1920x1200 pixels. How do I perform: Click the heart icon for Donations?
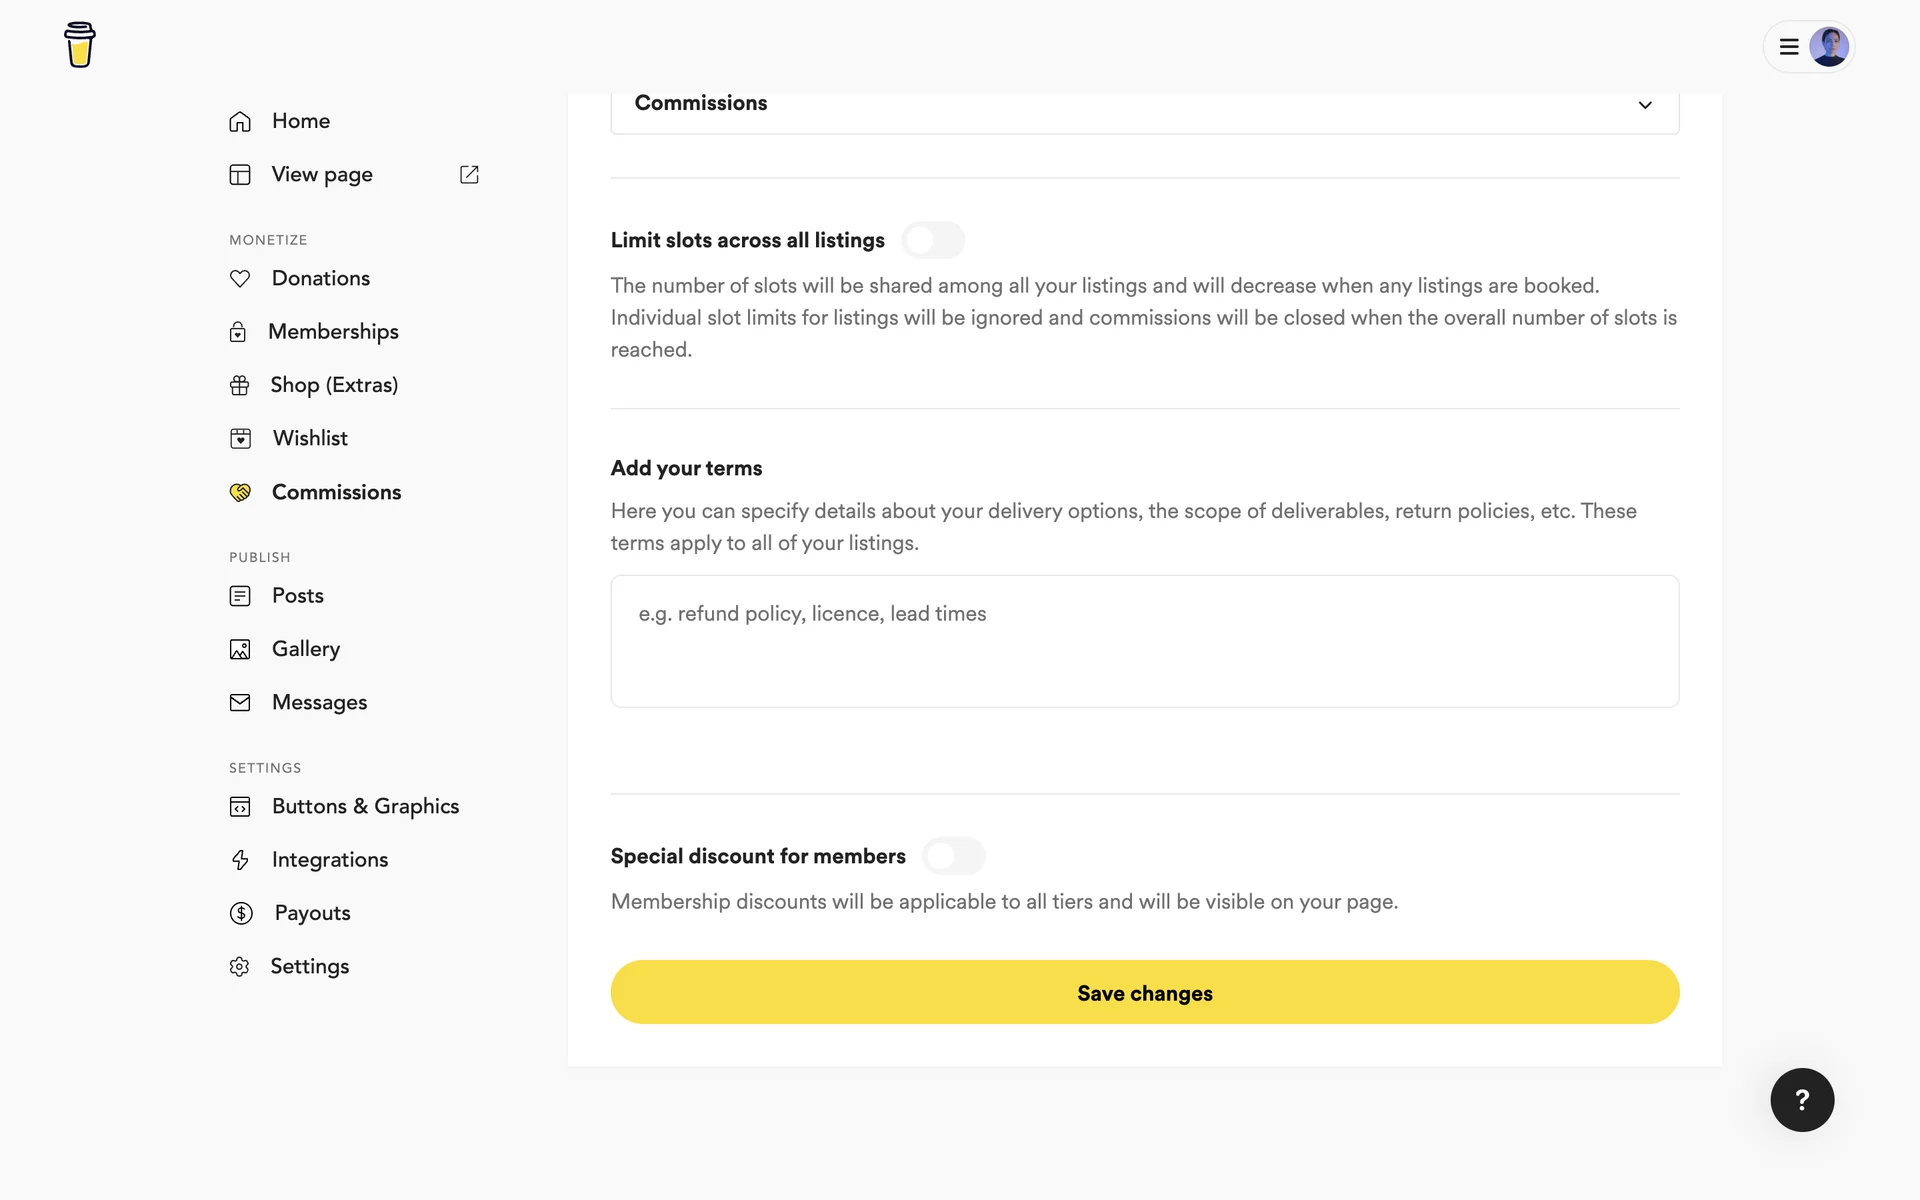tap(240, 279)
